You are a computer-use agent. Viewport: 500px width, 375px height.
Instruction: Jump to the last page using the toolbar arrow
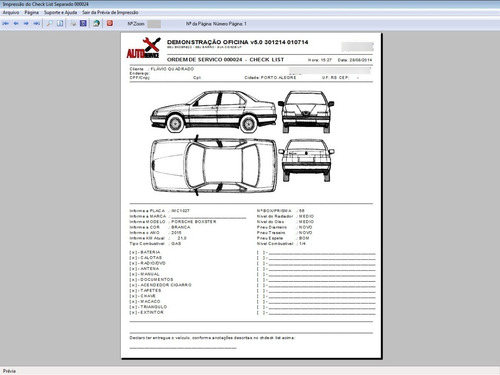pyautogui.click(x=37, y=23)
